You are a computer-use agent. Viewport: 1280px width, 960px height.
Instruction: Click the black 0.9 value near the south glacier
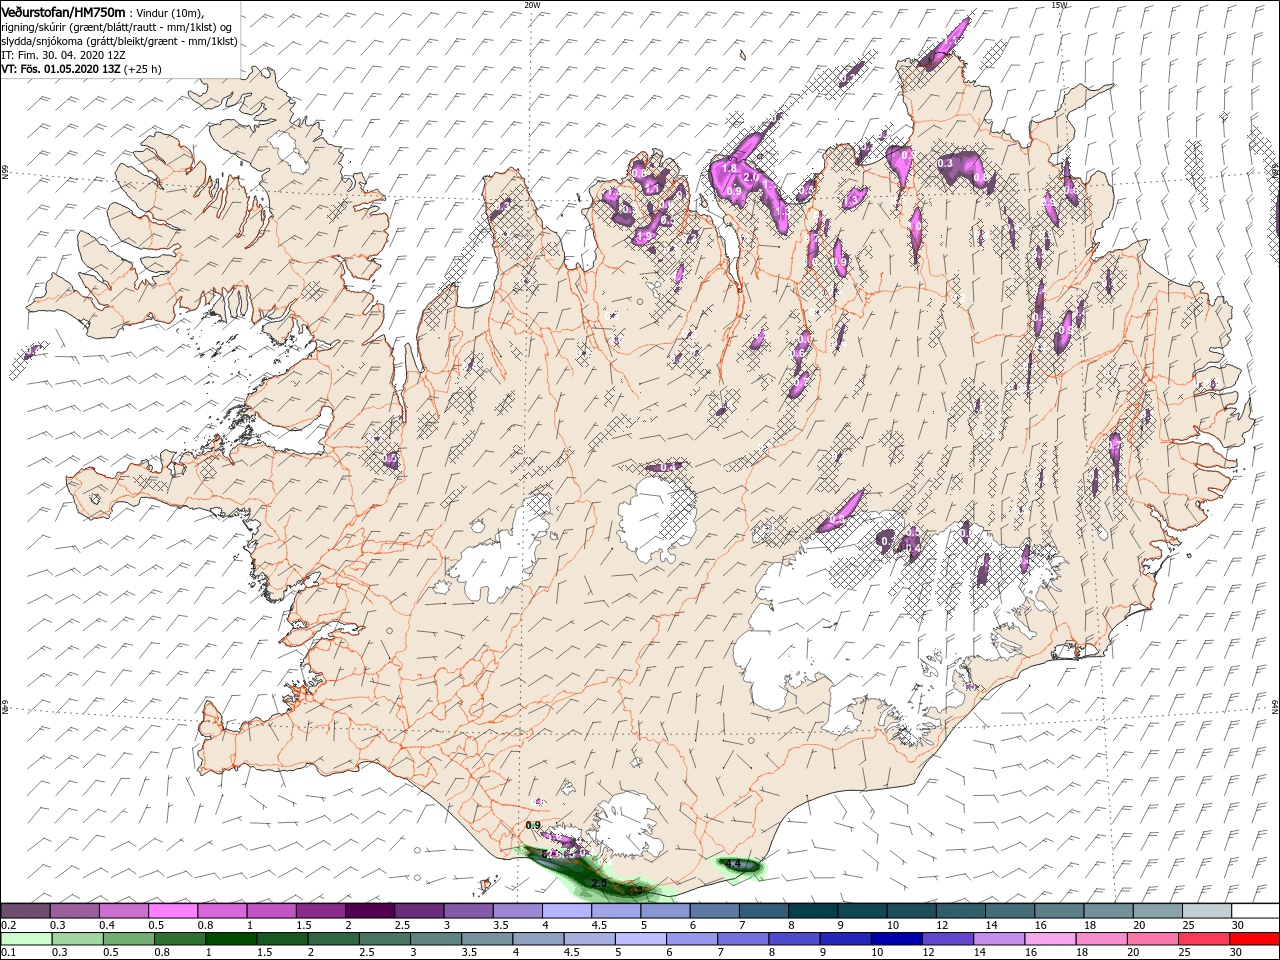533,825
